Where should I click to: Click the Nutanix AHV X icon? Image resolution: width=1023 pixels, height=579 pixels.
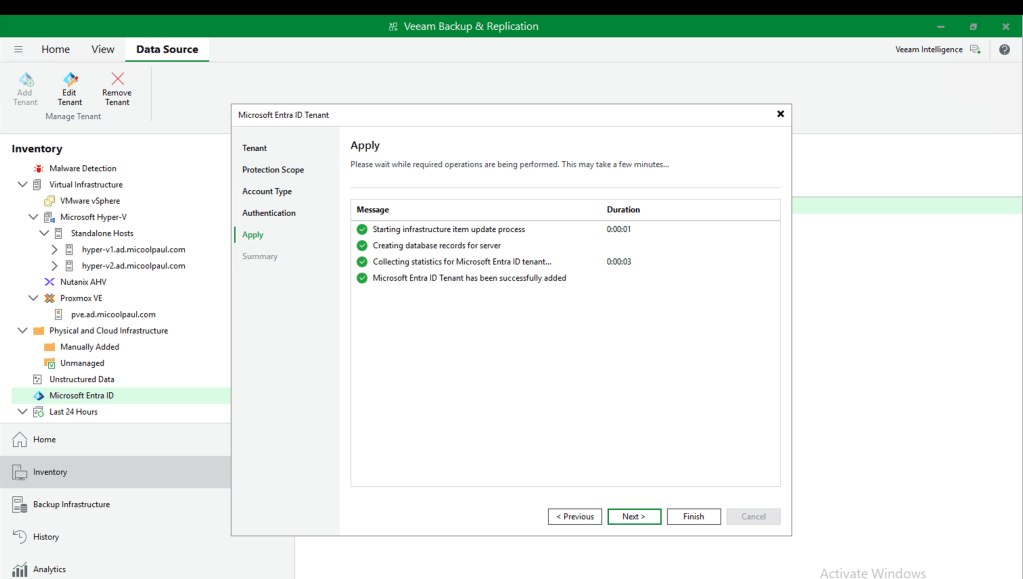click(x=49, y=282)
